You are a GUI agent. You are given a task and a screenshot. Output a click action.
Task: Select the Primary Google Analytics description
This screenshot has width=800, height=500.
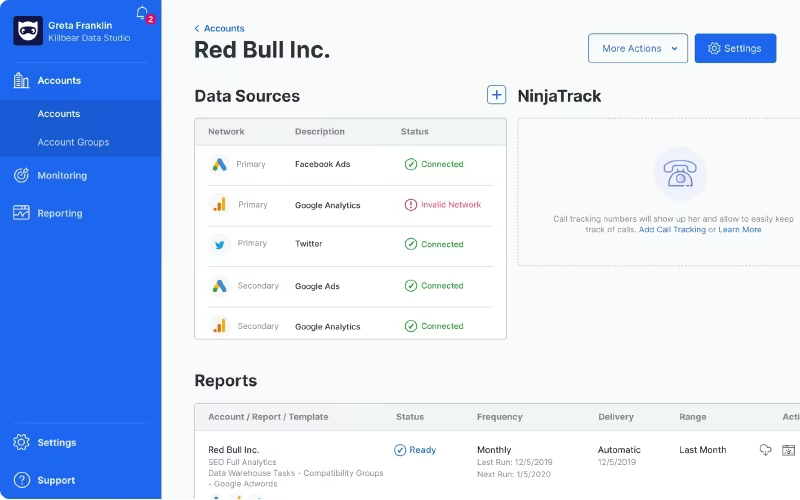(328, 205)
